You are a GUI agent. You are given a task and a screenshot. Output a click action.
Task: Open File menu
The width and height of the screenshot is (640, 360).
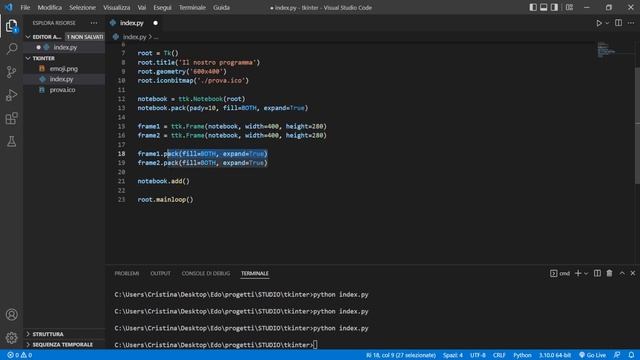click(25, 7)
